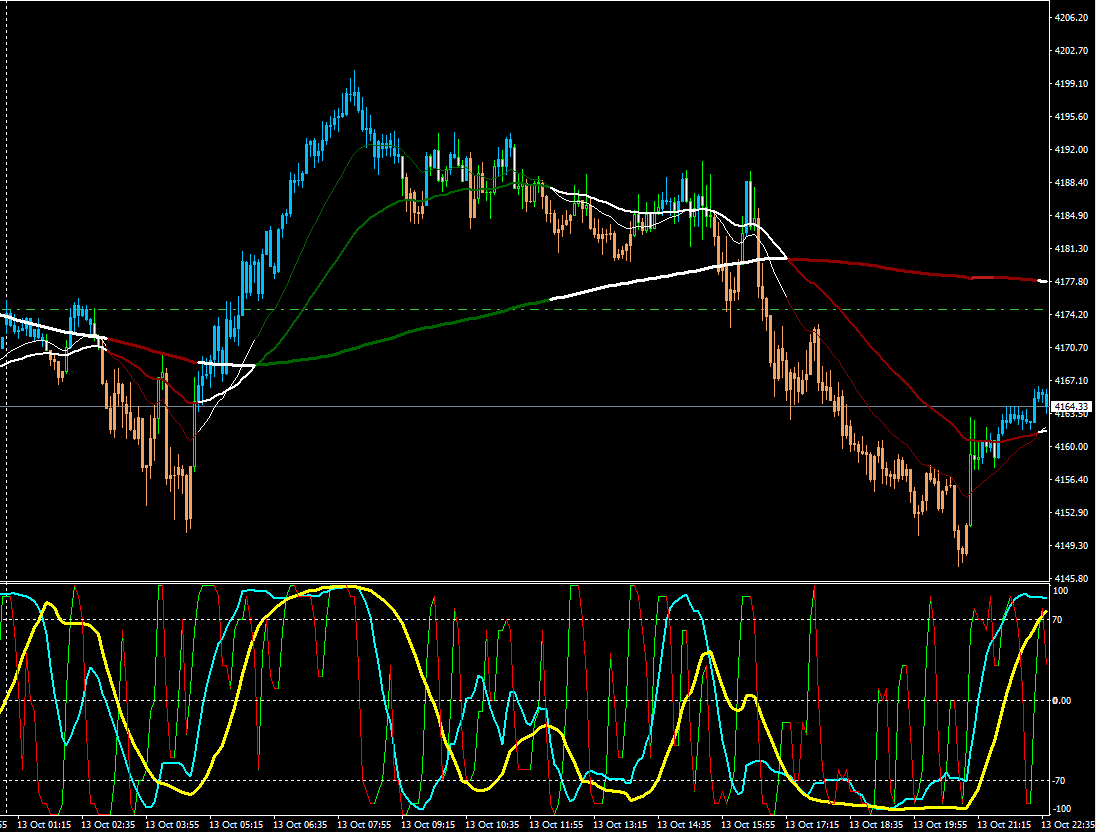This screenshot has width=1097, height=832.
Task: Click the 4202.70 price level
Action: 1071,50
